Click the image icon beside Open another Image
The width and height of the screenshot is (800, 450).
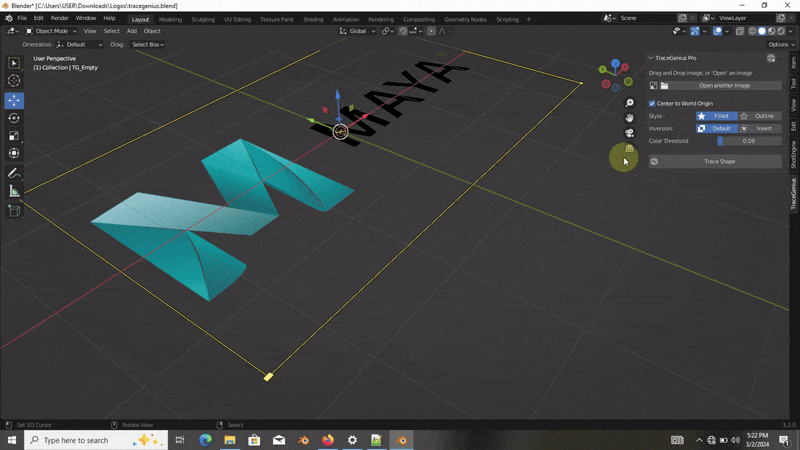(653, 86)
